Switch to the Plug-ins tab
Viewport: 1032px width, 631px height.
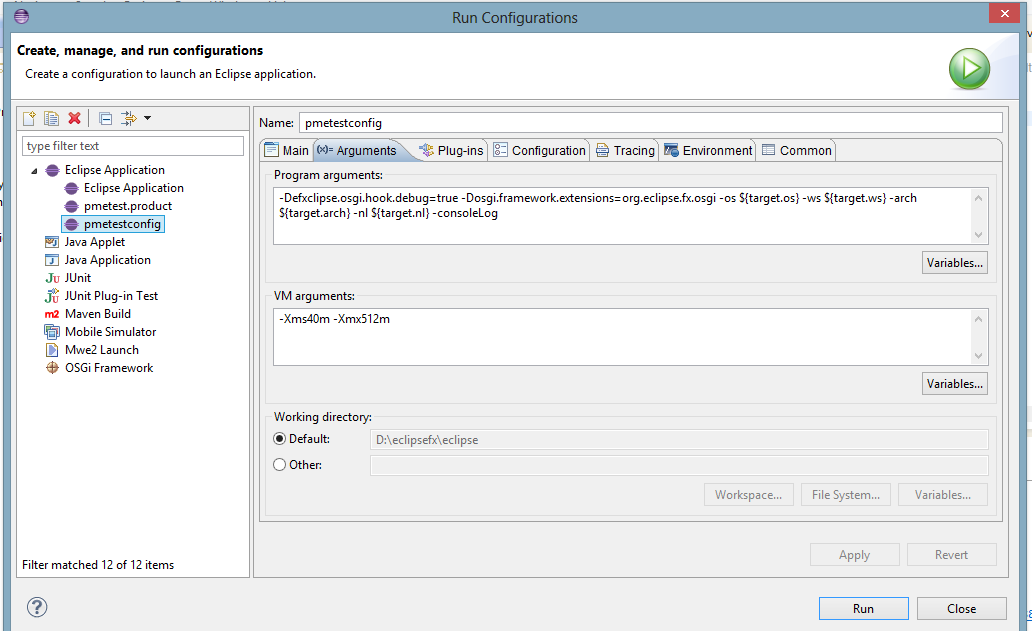(x=452, y=151)
